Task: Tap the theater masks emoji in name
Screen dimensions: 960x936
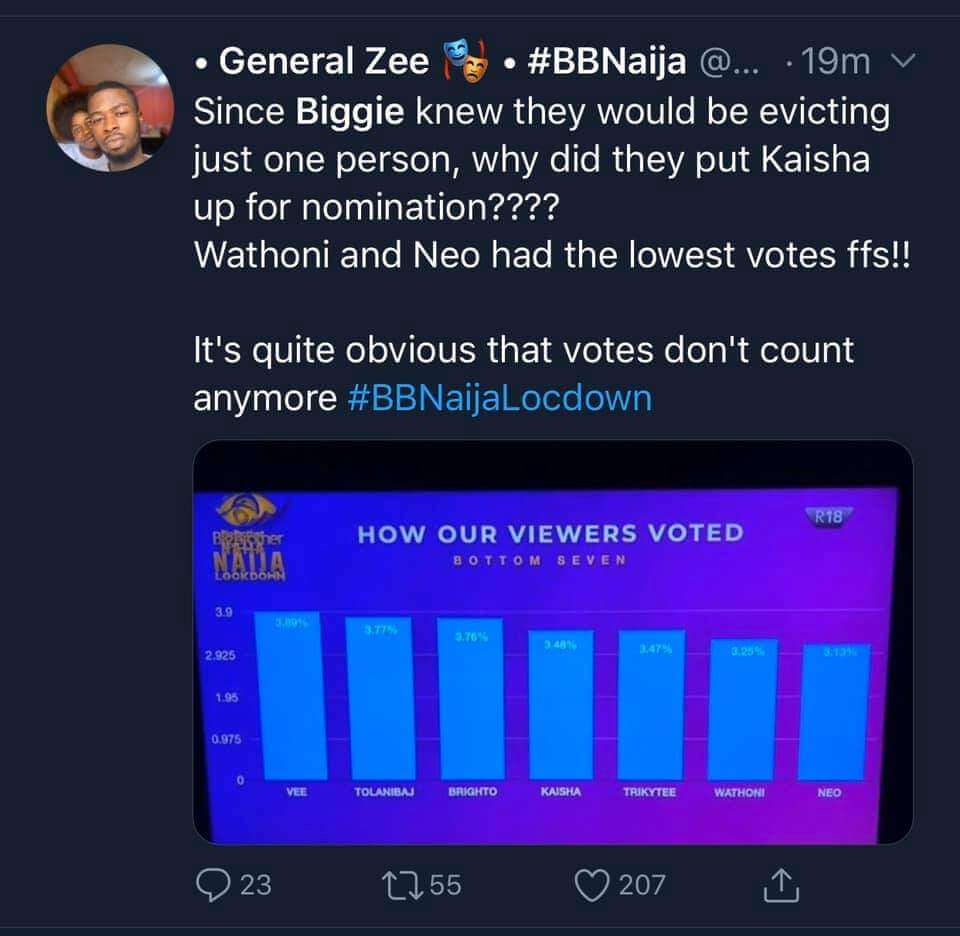Action: tap(465, 61)
